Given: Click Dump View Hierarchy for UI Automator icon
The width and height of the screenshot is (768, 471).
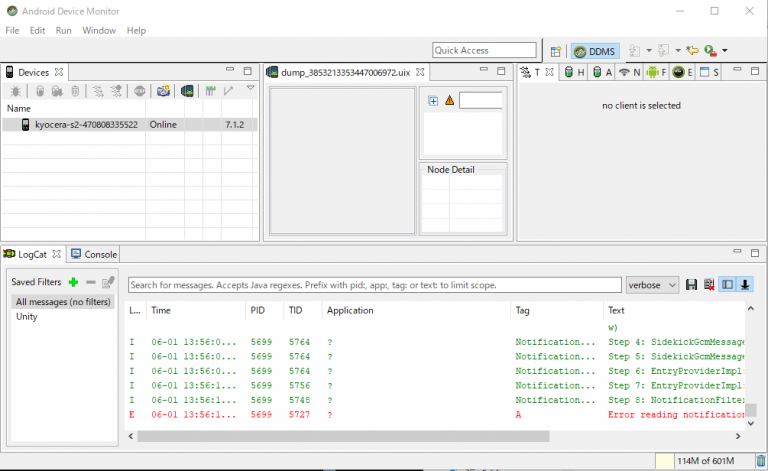Looking at the screenshot, I should 186,91.
